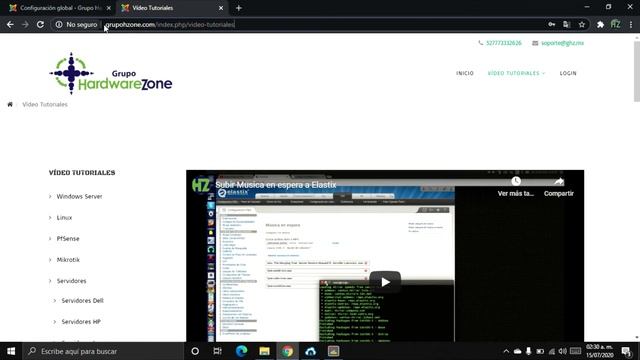Open the Linux category

point(64,218)
